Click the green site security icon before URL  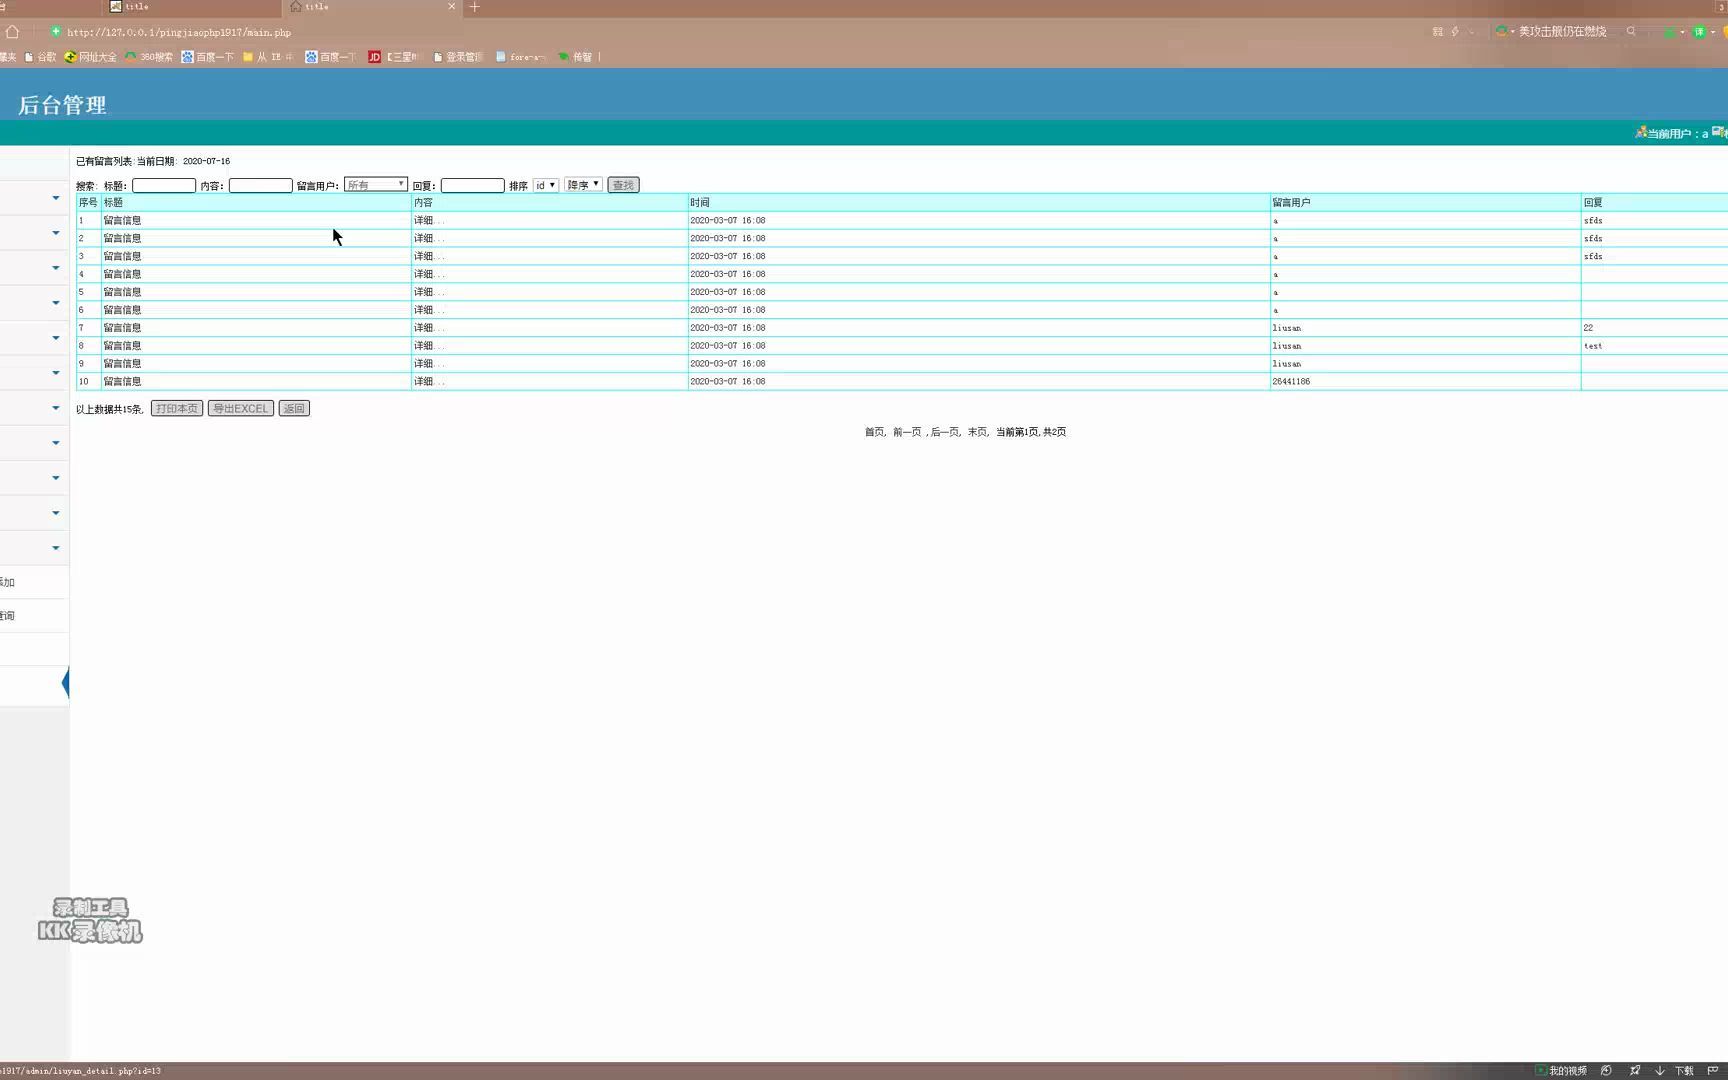tap(56, 32)
